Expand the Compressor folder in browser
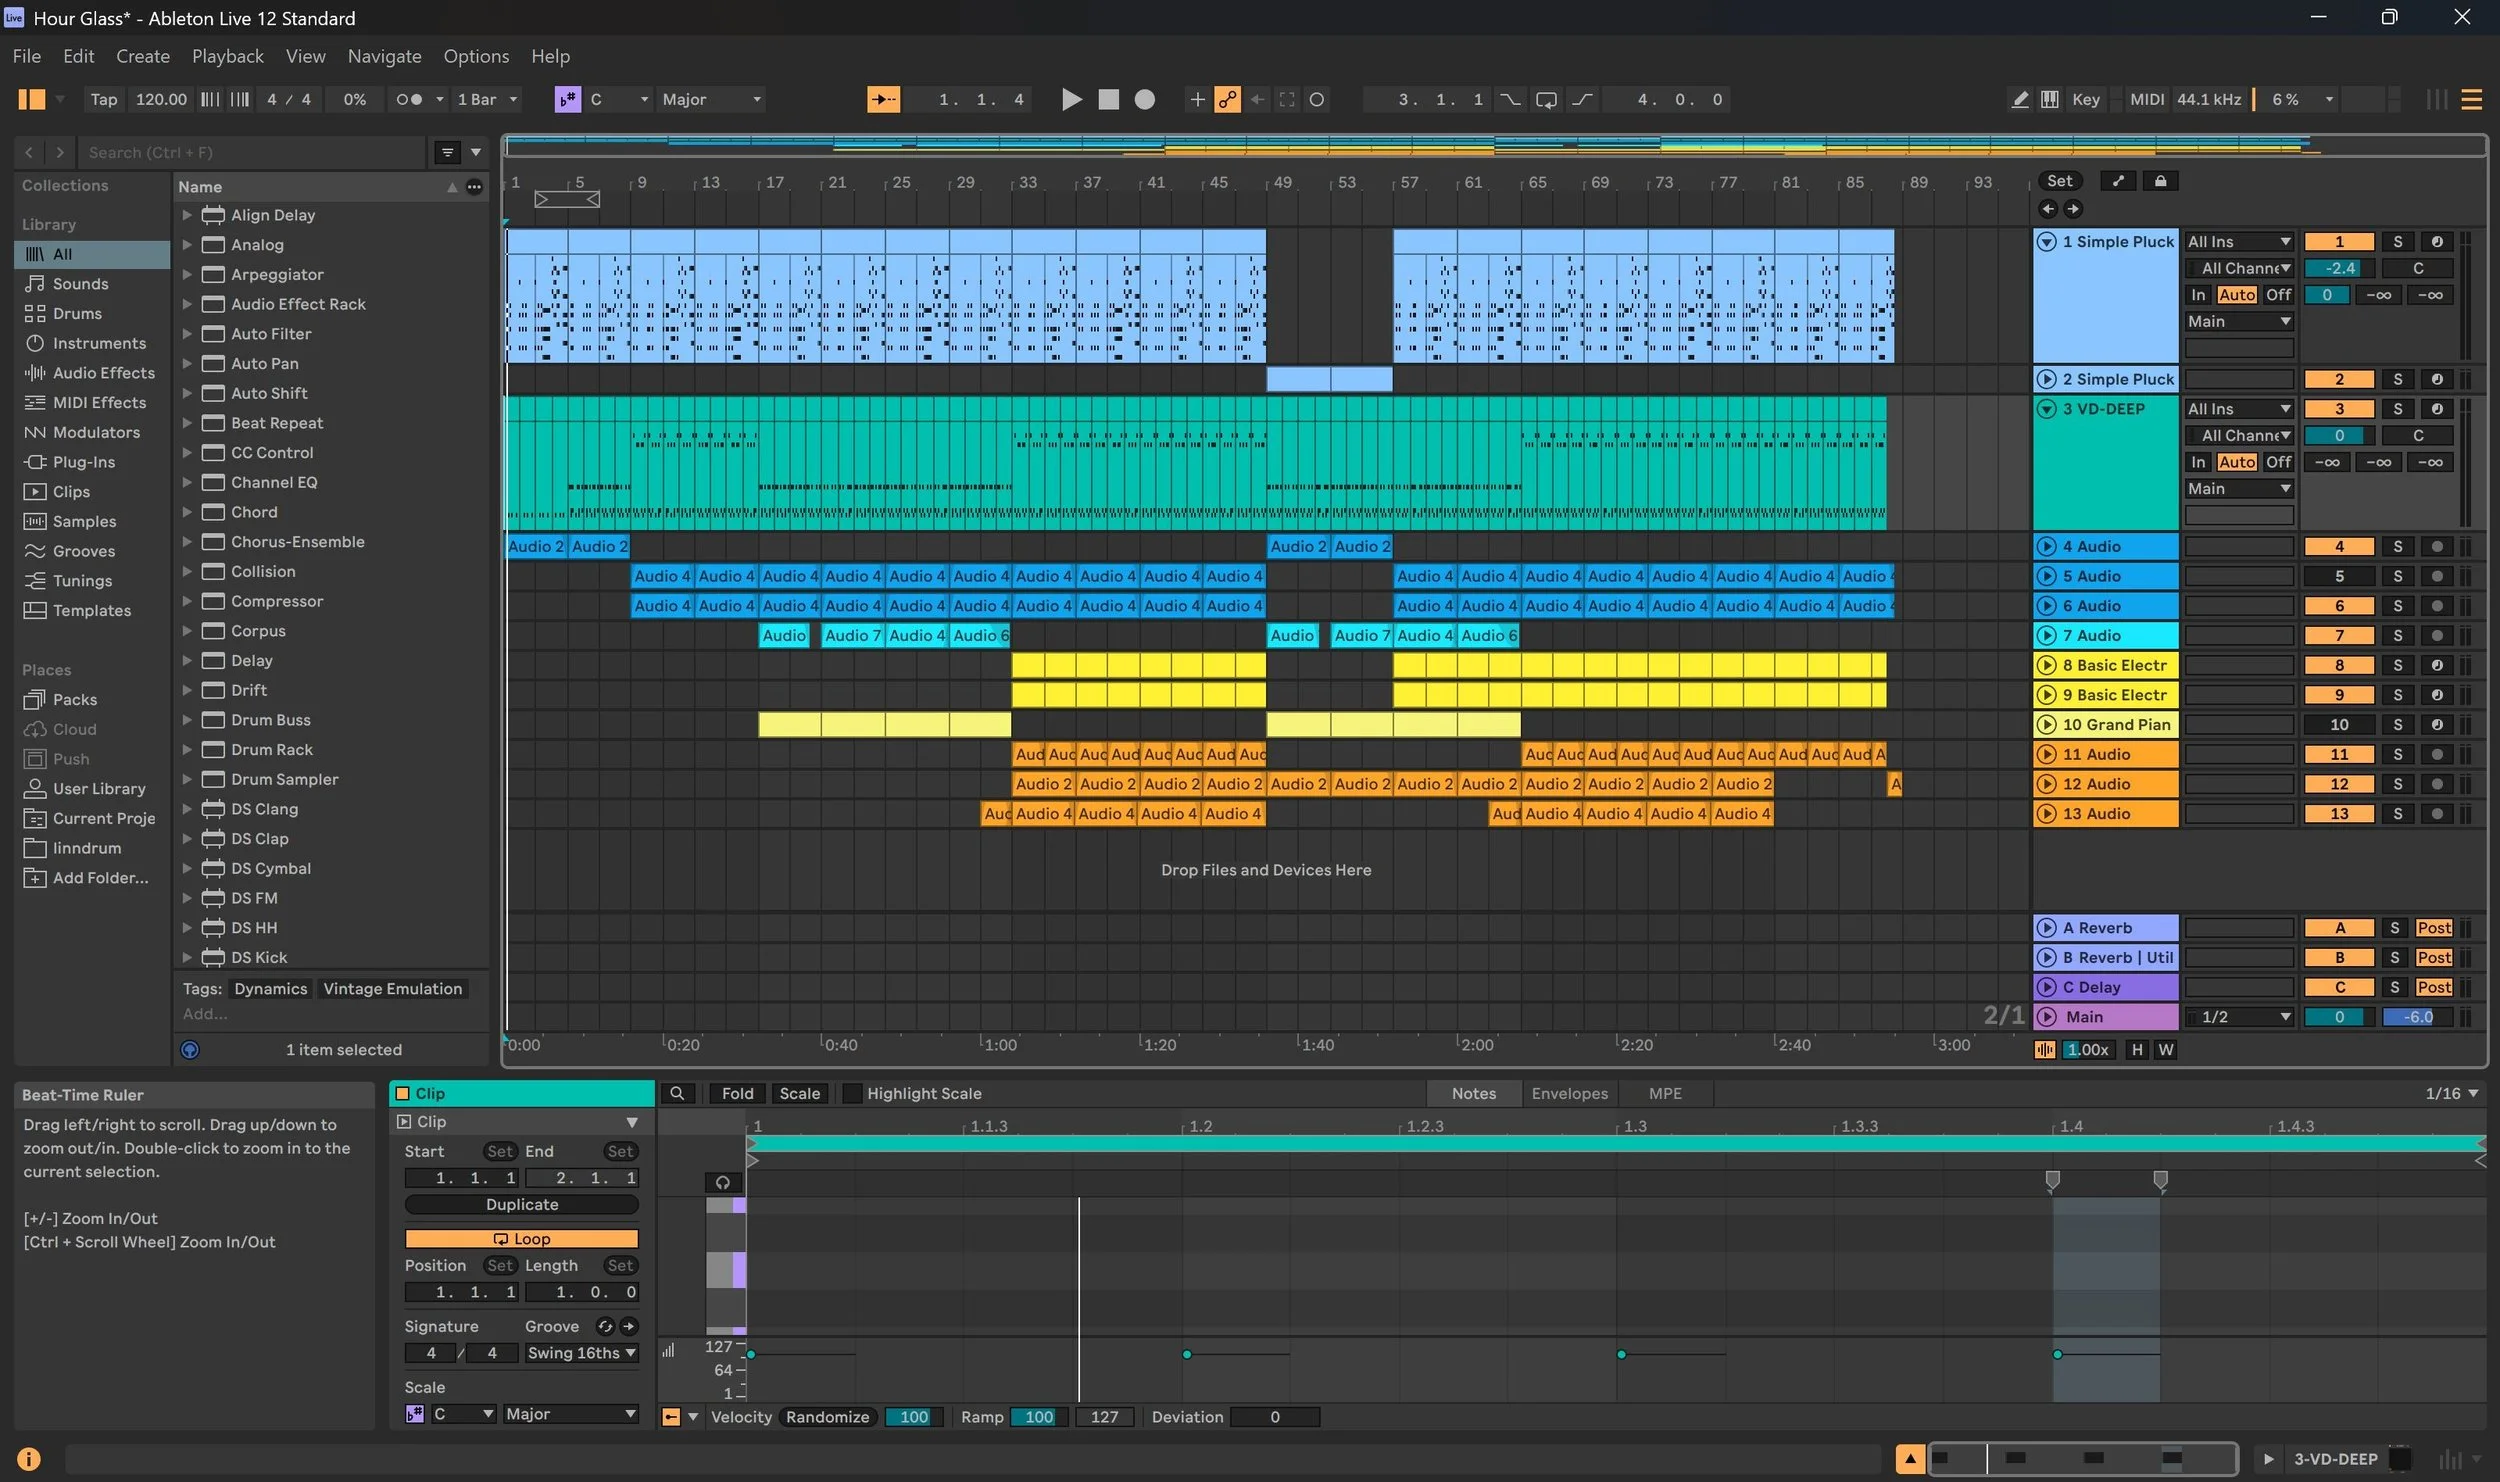Screen dimensions: 2500x1482 pyautogui.click(x=187, y=601)
